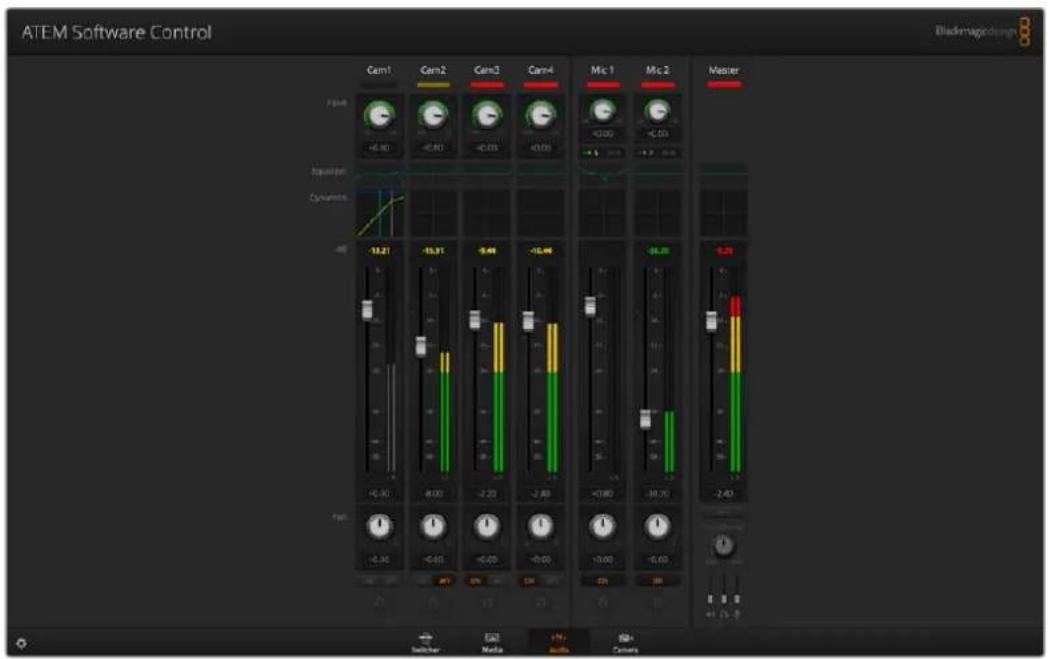Turn on Cam1 with its ON button
Image resolution: width=1048 pixels, height=659 pixels.
(x=368, y=581)
